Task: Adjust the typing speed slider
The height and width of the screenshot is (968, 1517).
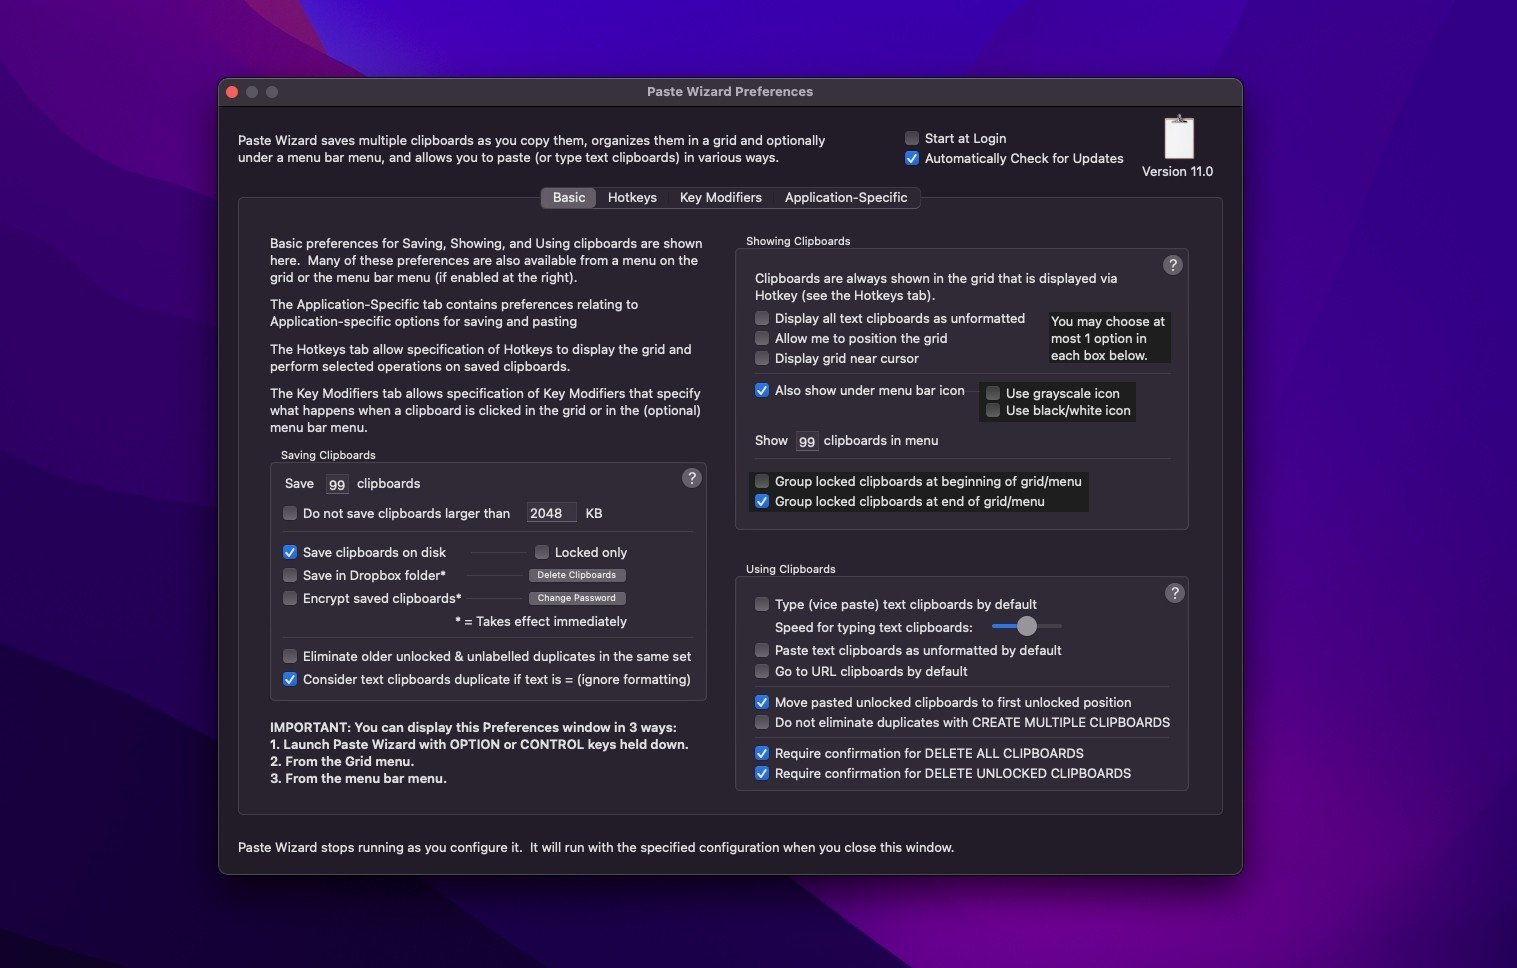Action: (1027, 626)
